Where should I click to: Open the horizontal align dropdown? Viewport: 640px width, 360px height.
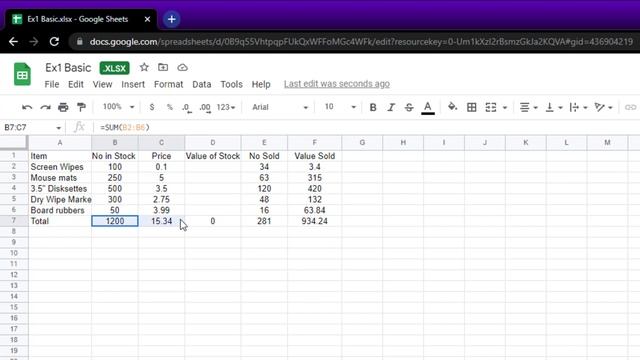click(529, 107)
